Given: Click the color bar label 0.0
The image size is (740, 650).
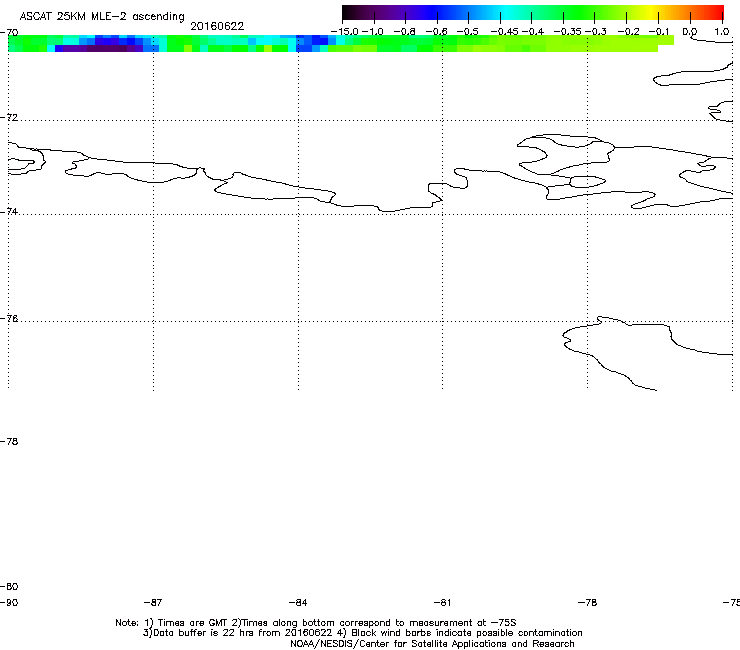Looking at the screenshot, I should click(690, 32).
